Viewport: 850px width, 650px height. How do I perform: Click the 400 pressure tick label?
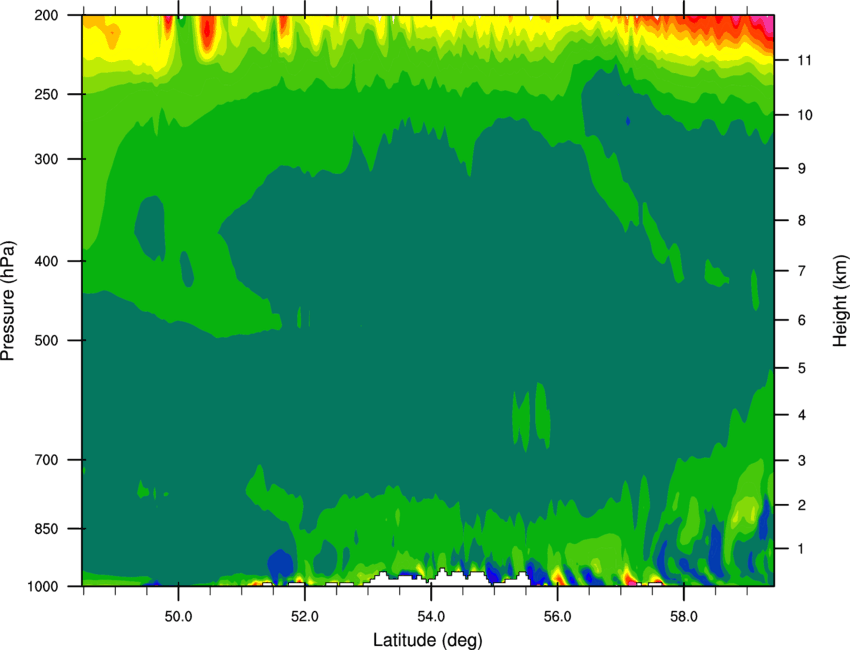pos(46,261)
